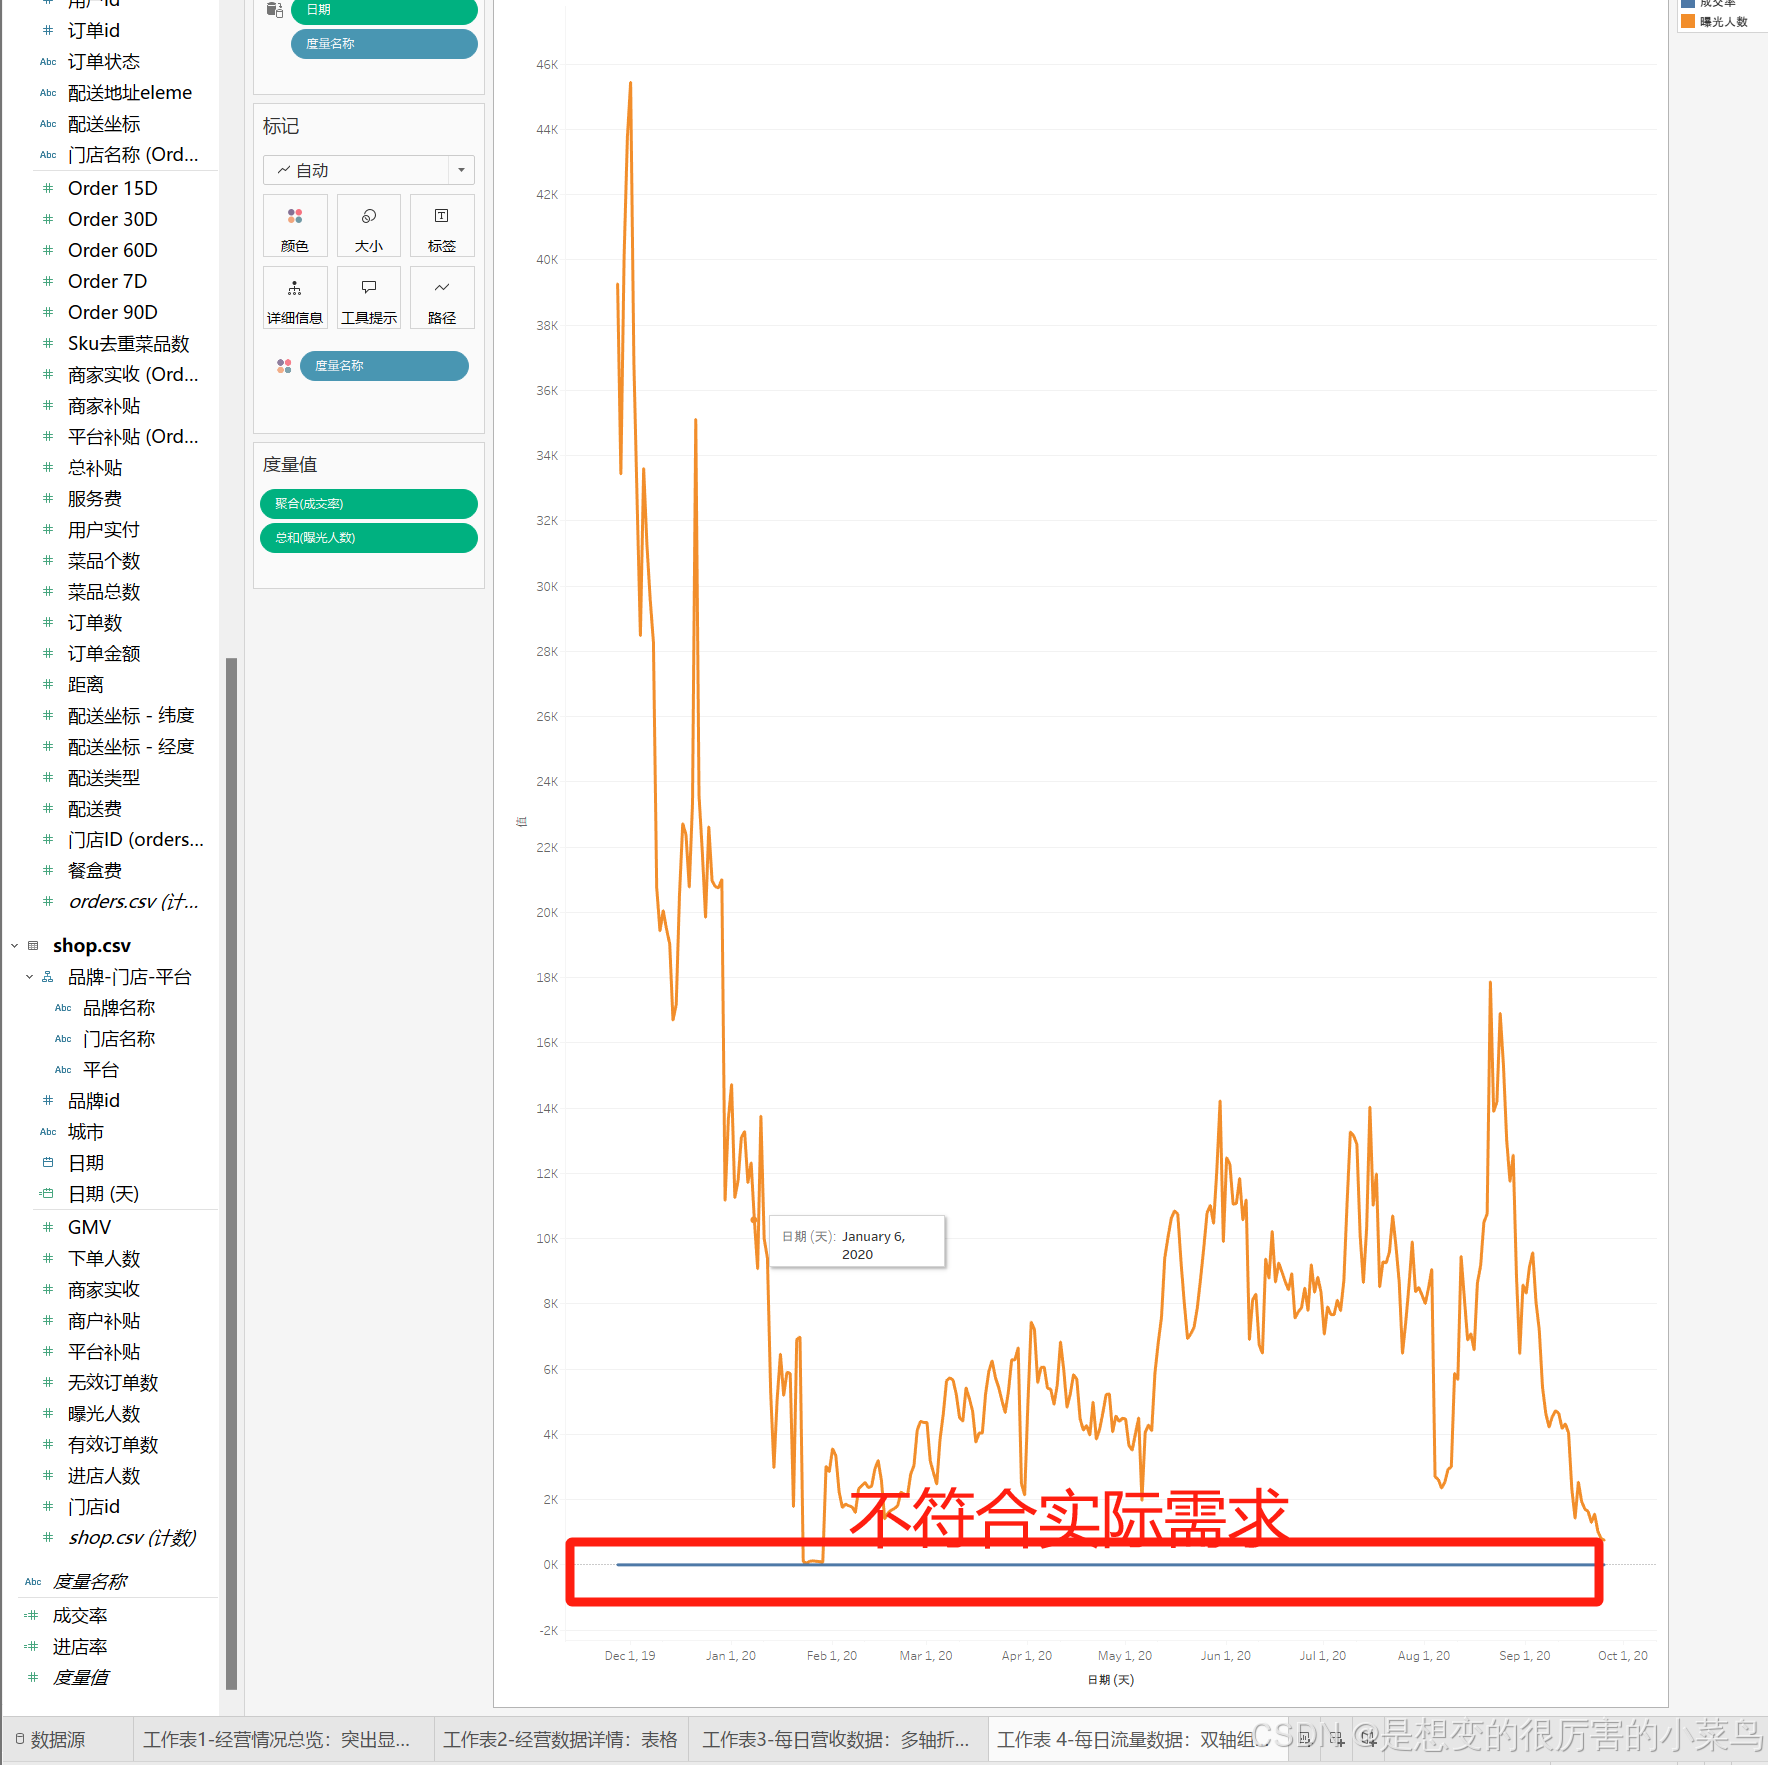Click the table icon beside shop.csv

coord(33,946)
